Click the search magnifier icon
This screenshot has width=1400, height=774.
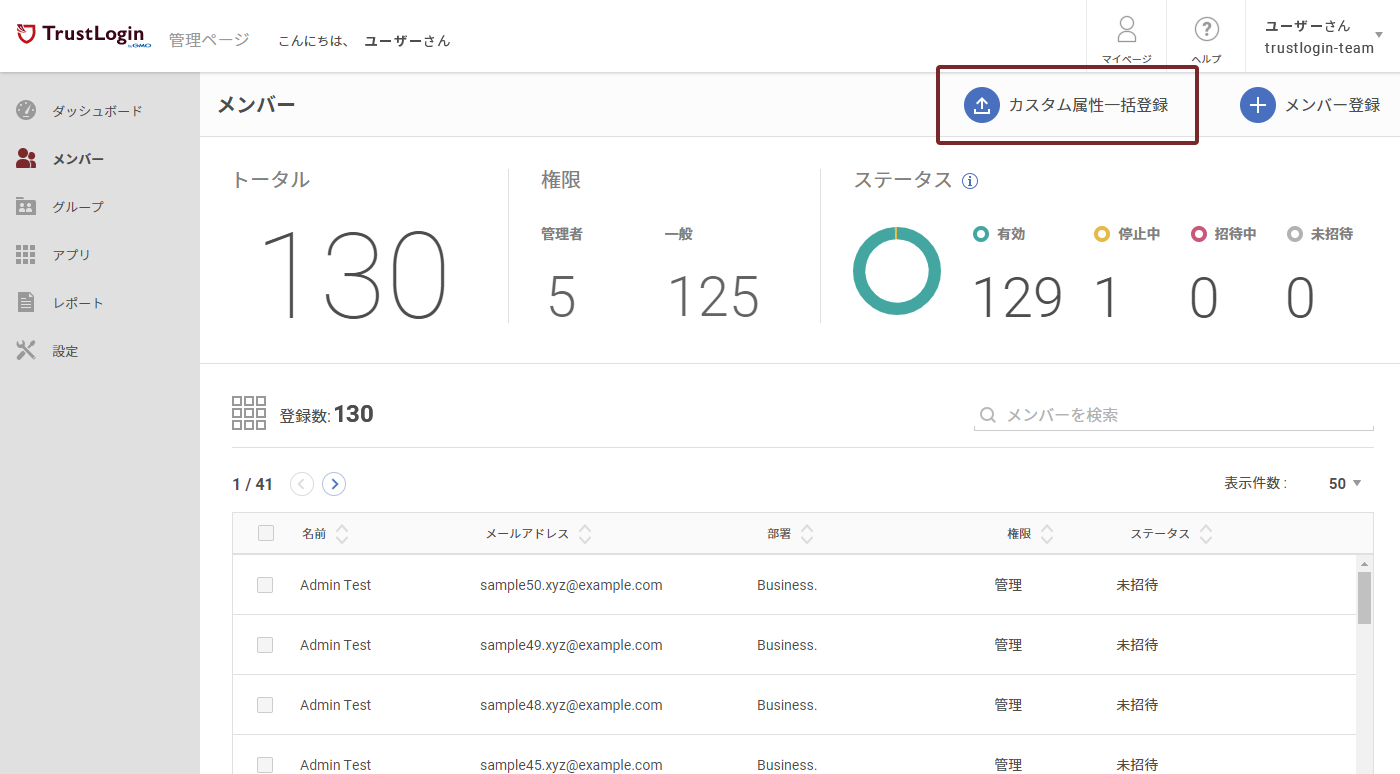(x=987, y=415)
